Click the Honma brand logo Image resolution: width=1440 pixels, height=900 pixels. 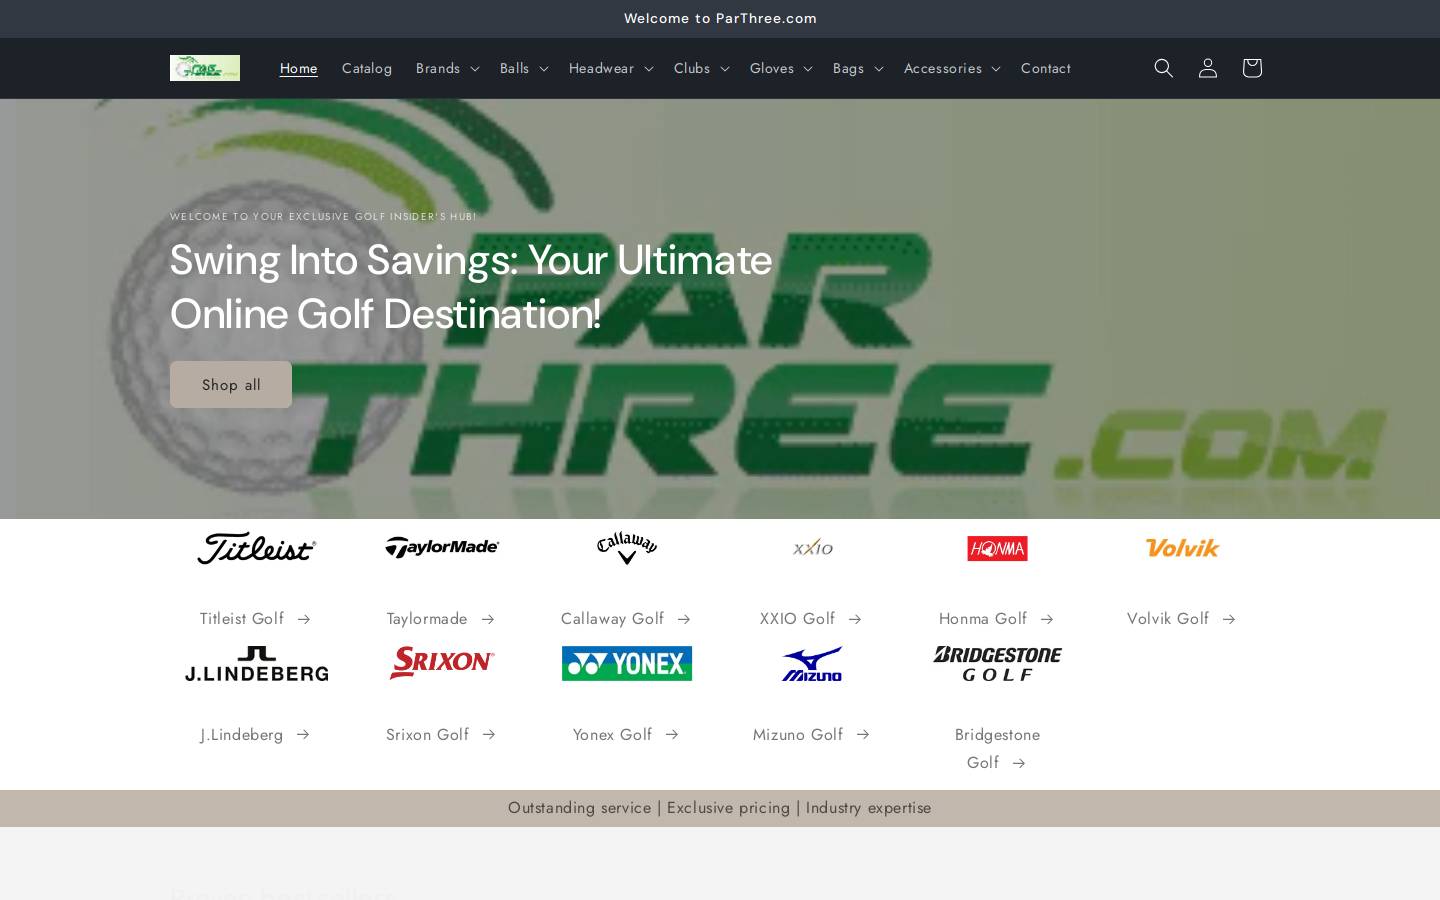pos(997,548)
